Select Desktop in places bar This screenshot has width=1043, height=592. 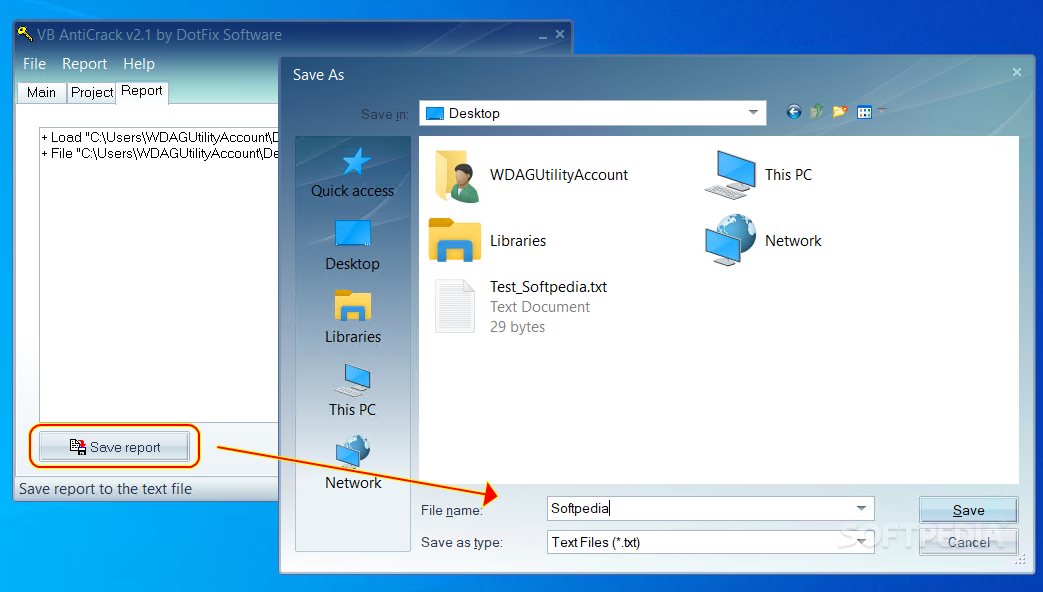coord(353,245)
